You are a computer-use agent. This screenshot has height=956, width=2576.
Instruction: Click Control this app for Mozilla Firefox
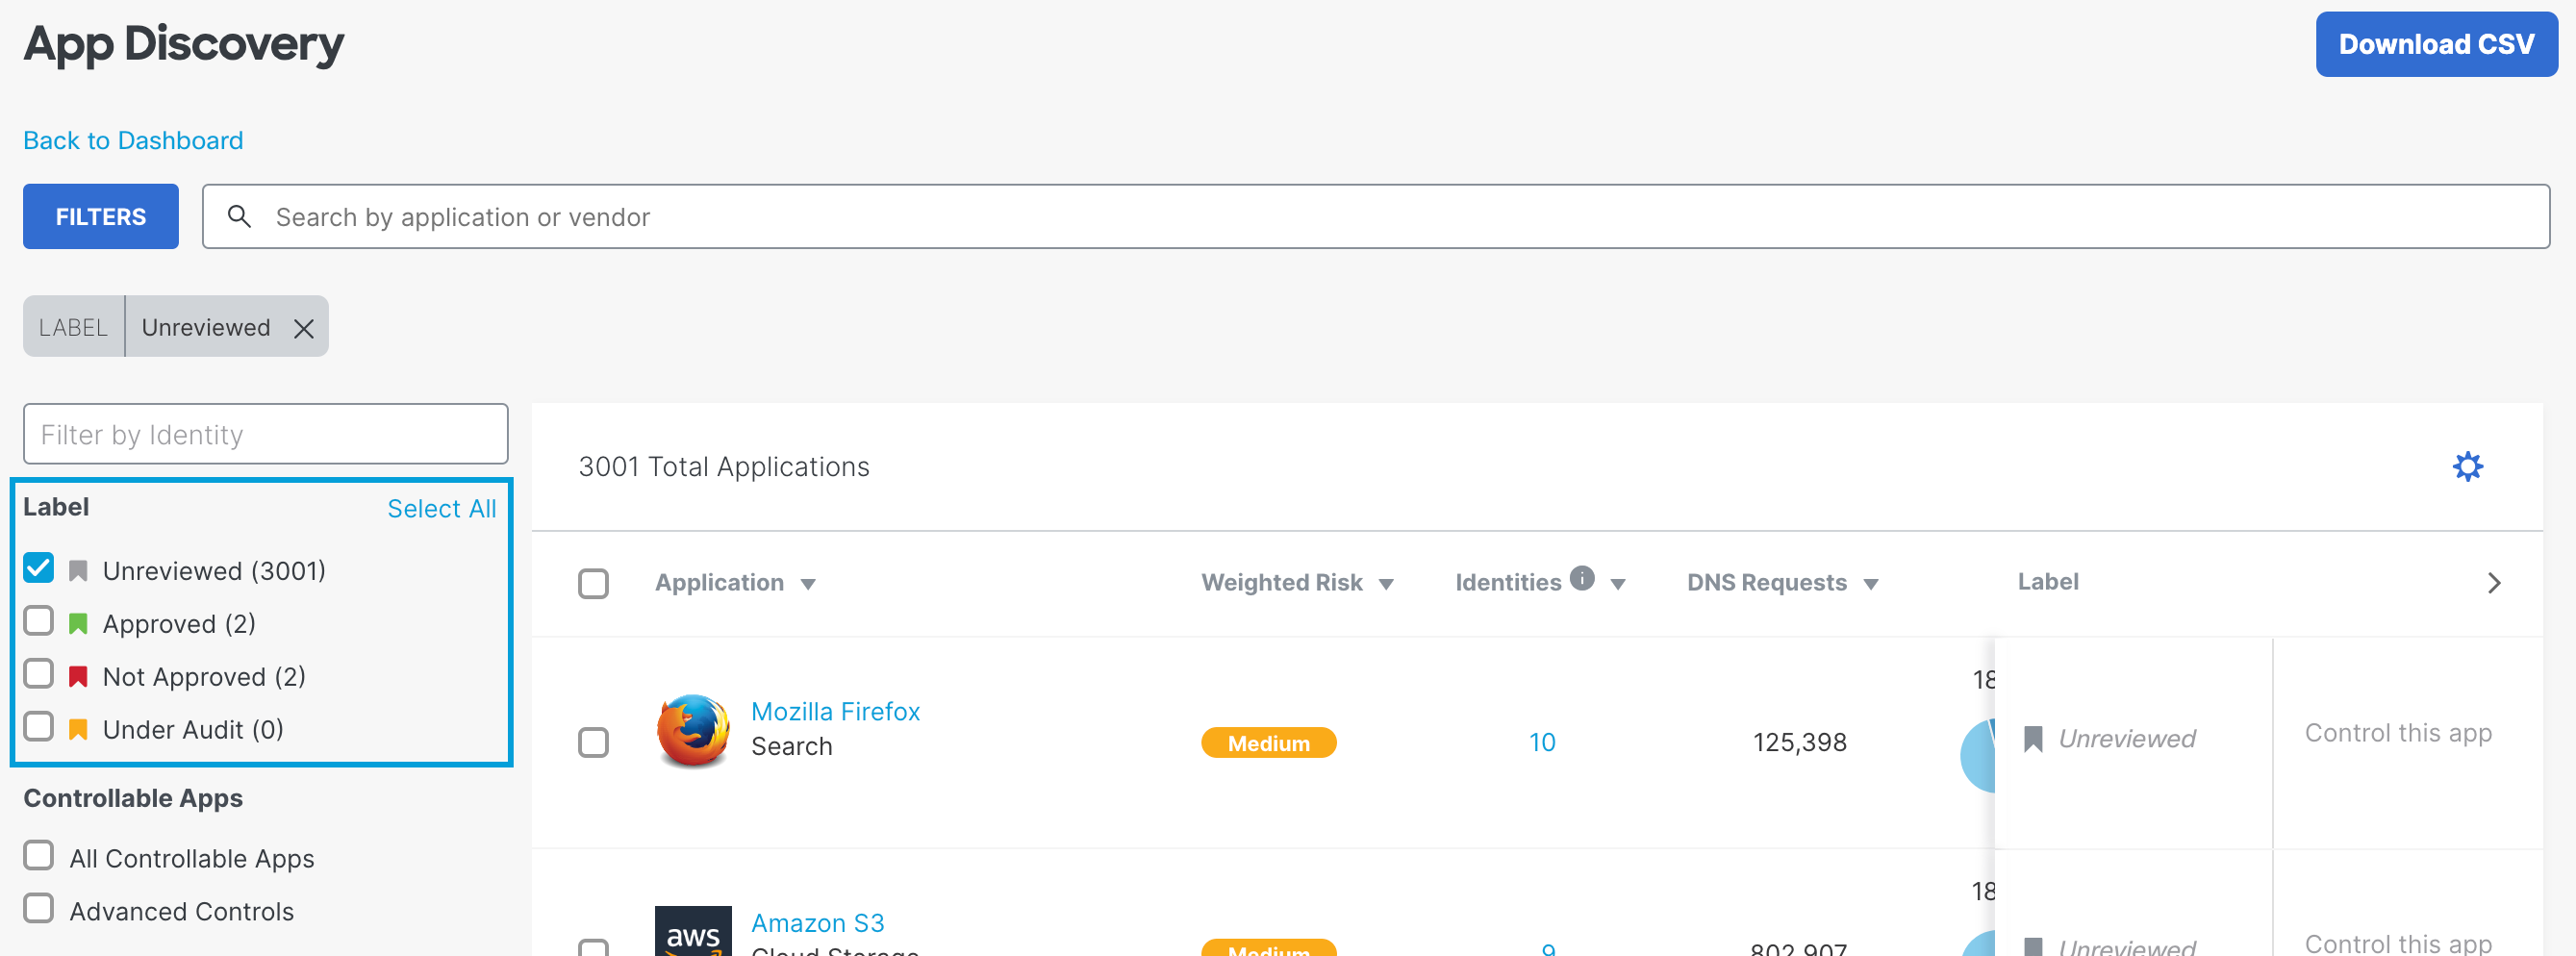2398,733
